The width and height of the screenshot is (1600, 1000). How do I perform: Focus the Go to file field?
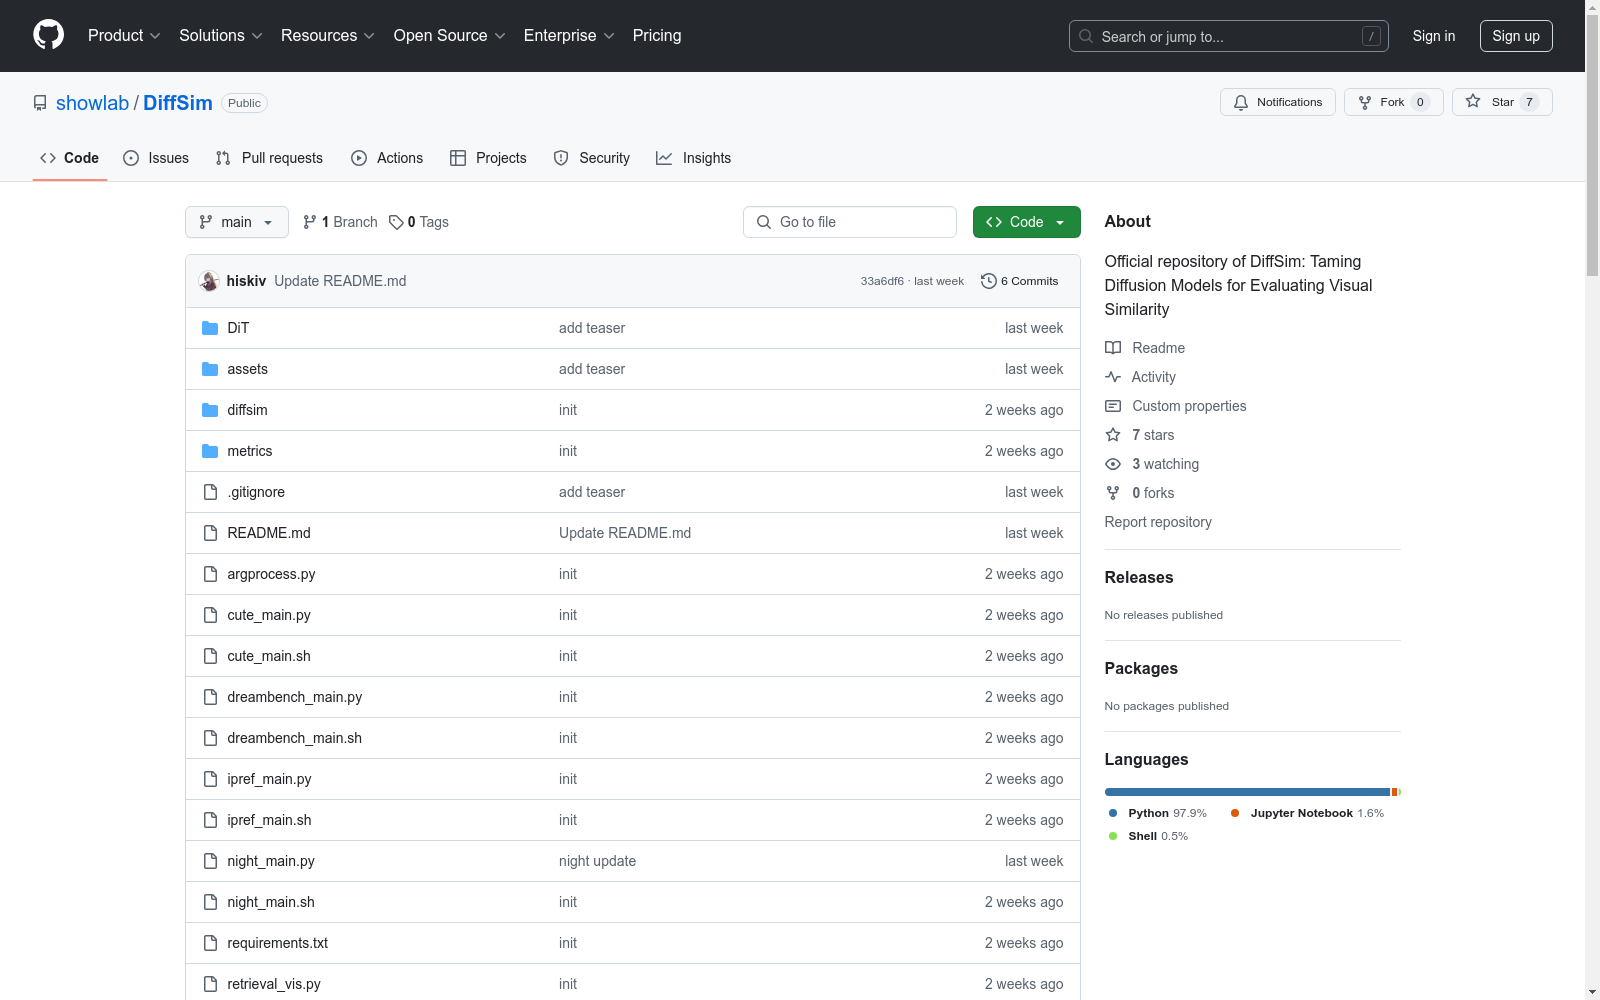pyautogui.click(x=850, y=222)
